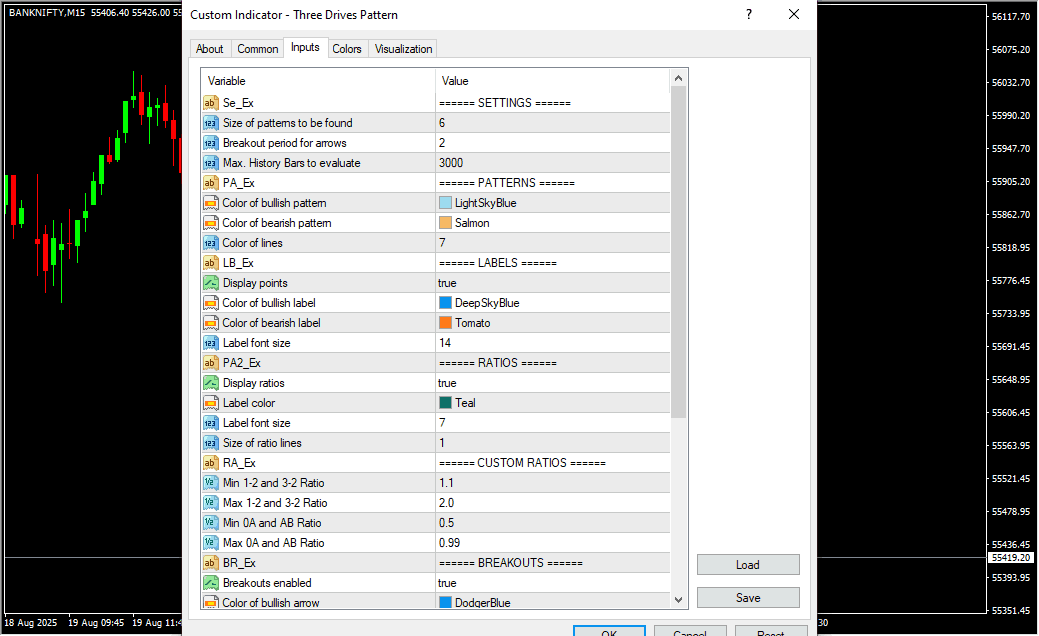Switch to the Colors tab

click(347, 49)
